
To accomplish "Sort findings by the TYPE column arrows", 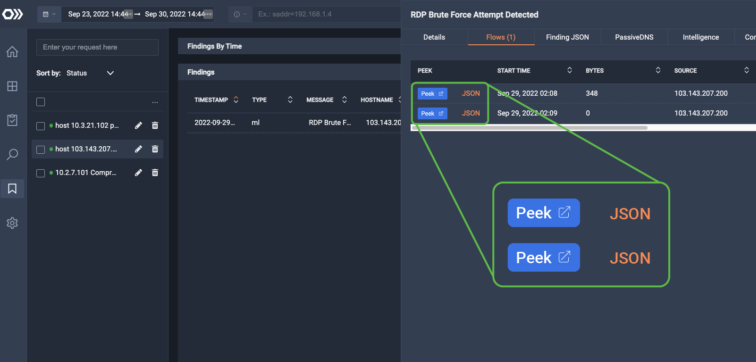I will point(290,100).
